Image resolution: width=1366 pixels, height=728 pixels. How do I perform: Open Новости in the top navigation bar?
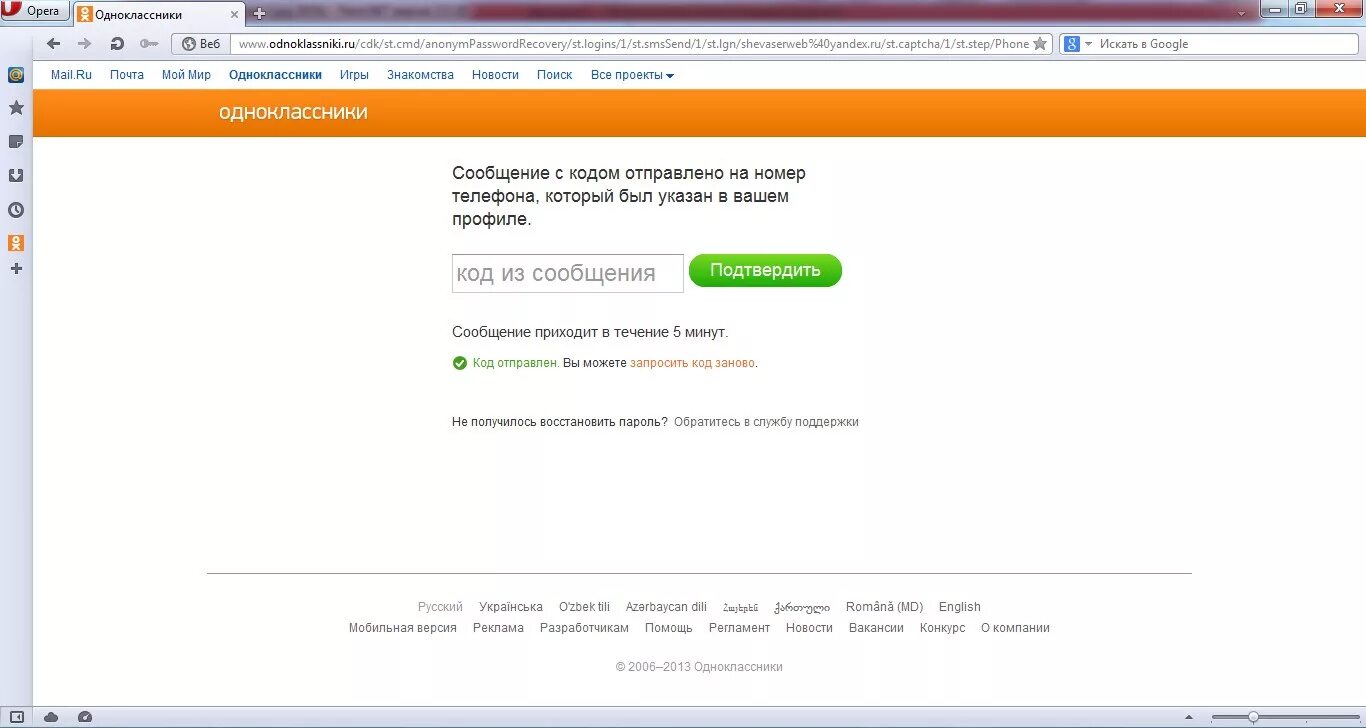(495, 75)
